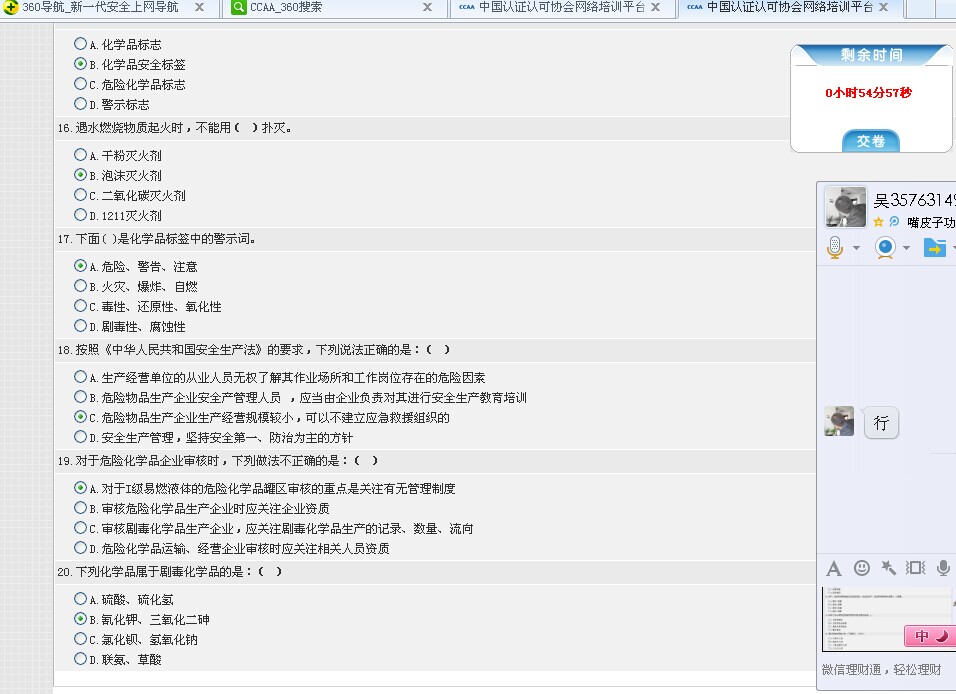Select Q16 option B 泡沫灭火剂
Screen dimensions: 956x694
click(x=80, y=174)
